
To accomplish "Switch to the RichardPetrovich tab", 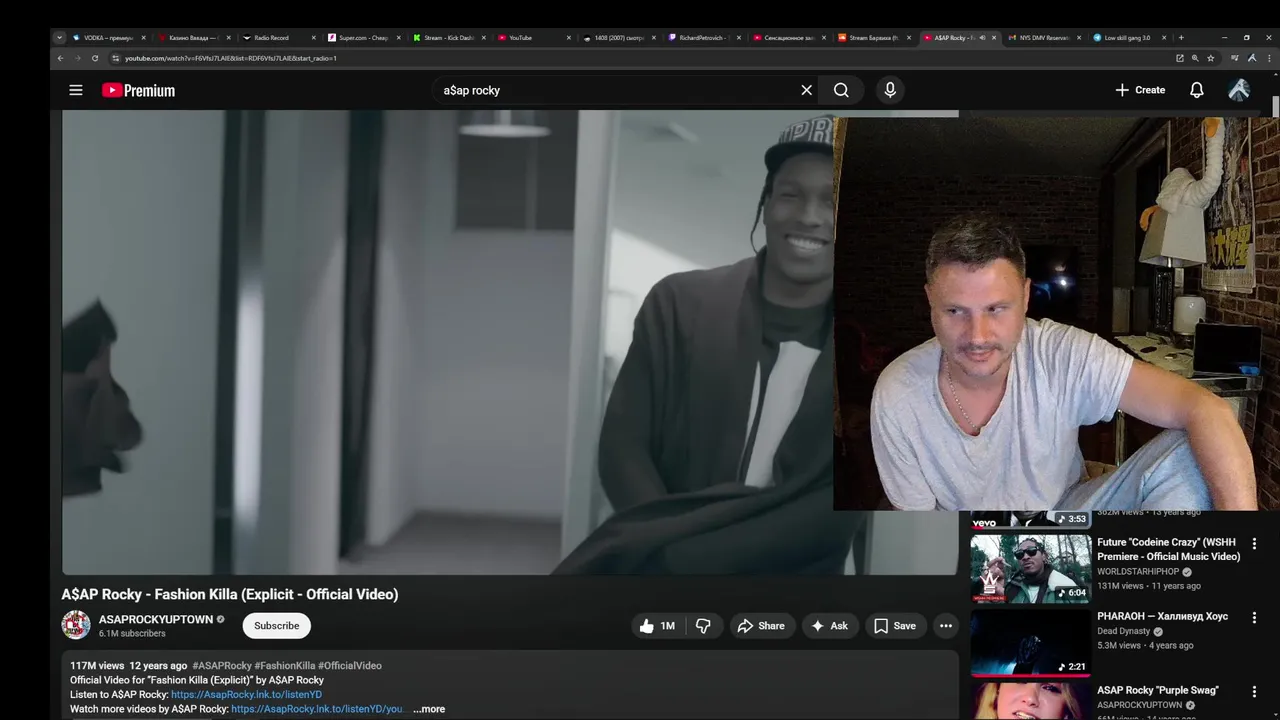I will (703, 38).
